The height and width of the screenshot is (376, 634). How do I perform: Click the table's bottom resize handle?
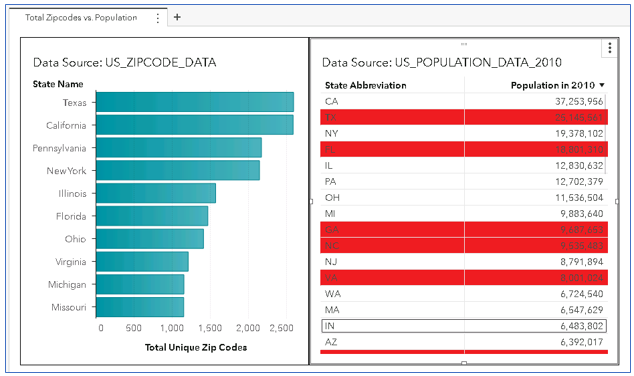(464, 363)
